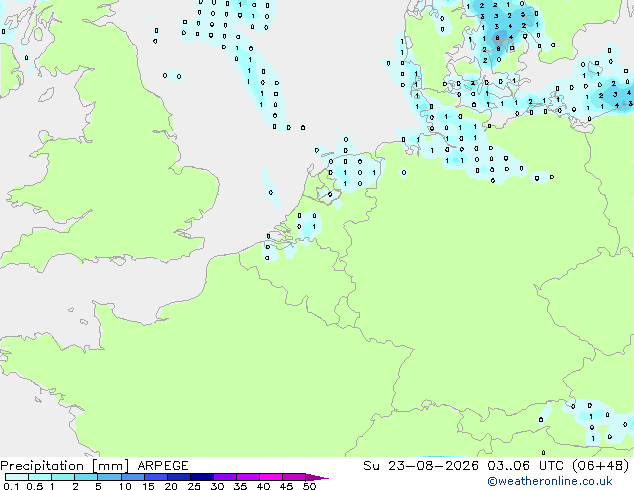Pick the 35–40 mm legend swatch
Viewport: 634px width, 490px height.
[248, 477]
